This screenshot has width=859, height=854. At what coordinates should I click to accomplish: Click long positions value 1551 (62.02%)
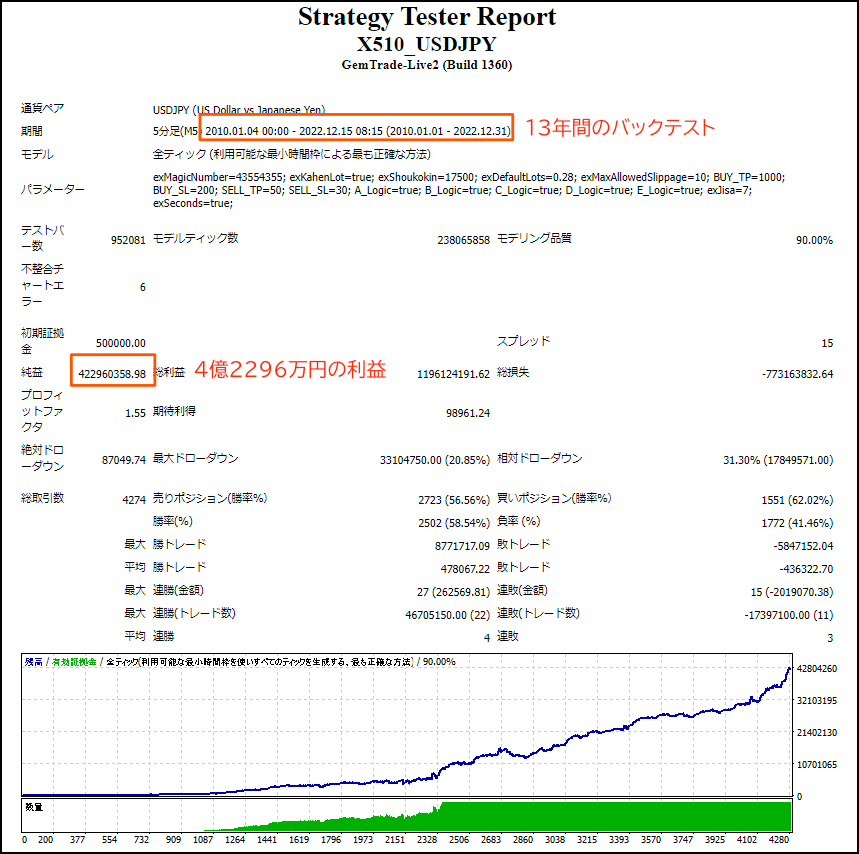[797, 500]
